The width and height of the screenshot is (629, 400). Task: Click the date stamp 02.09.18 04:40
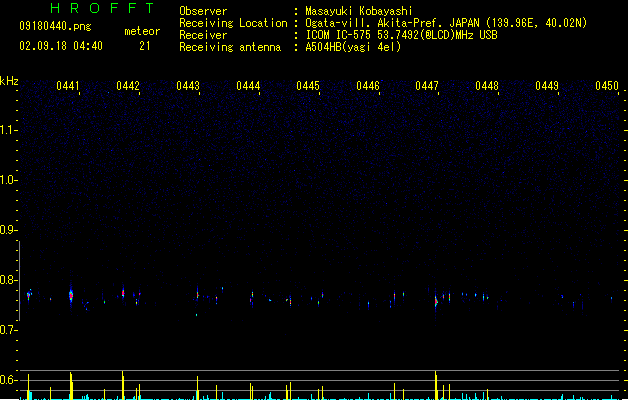(x=61, y=46)
